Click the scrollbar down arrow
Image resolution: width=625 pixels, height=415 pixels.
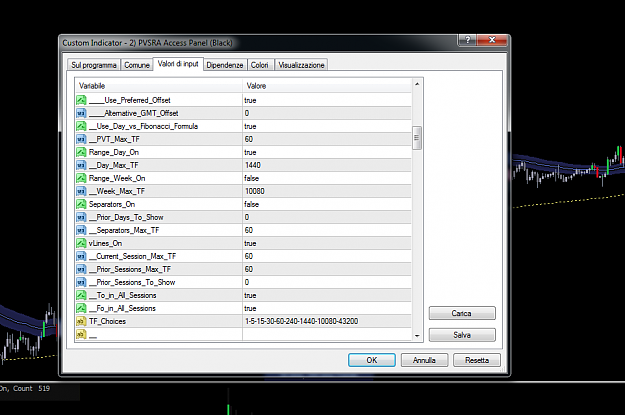coord(417,336)
